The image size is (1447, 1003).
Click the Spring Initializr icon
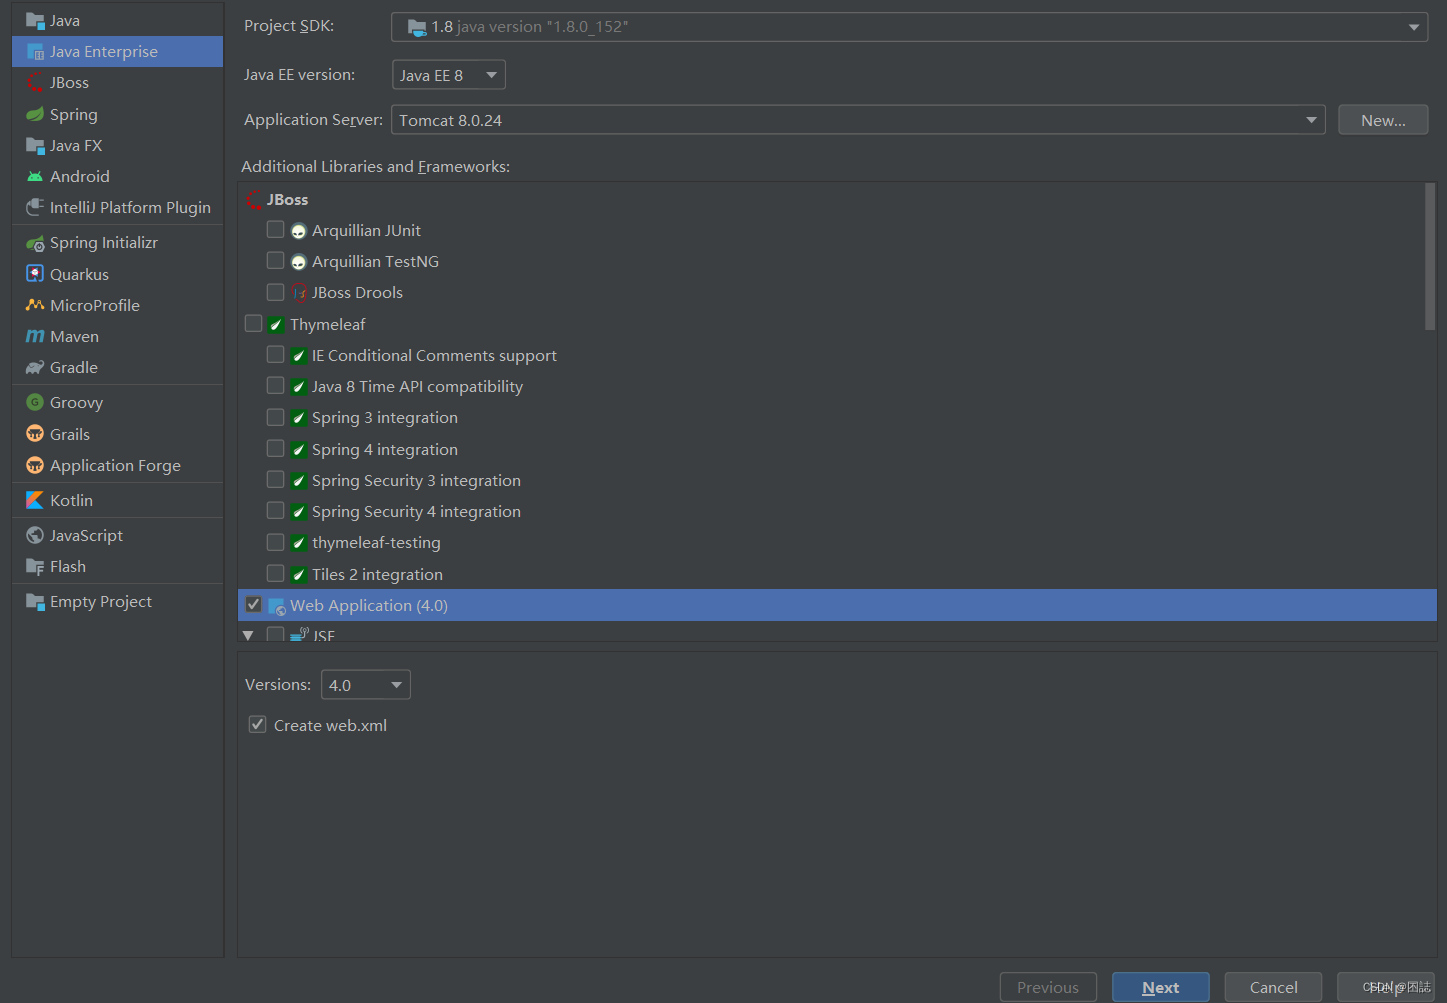(35, 243)
